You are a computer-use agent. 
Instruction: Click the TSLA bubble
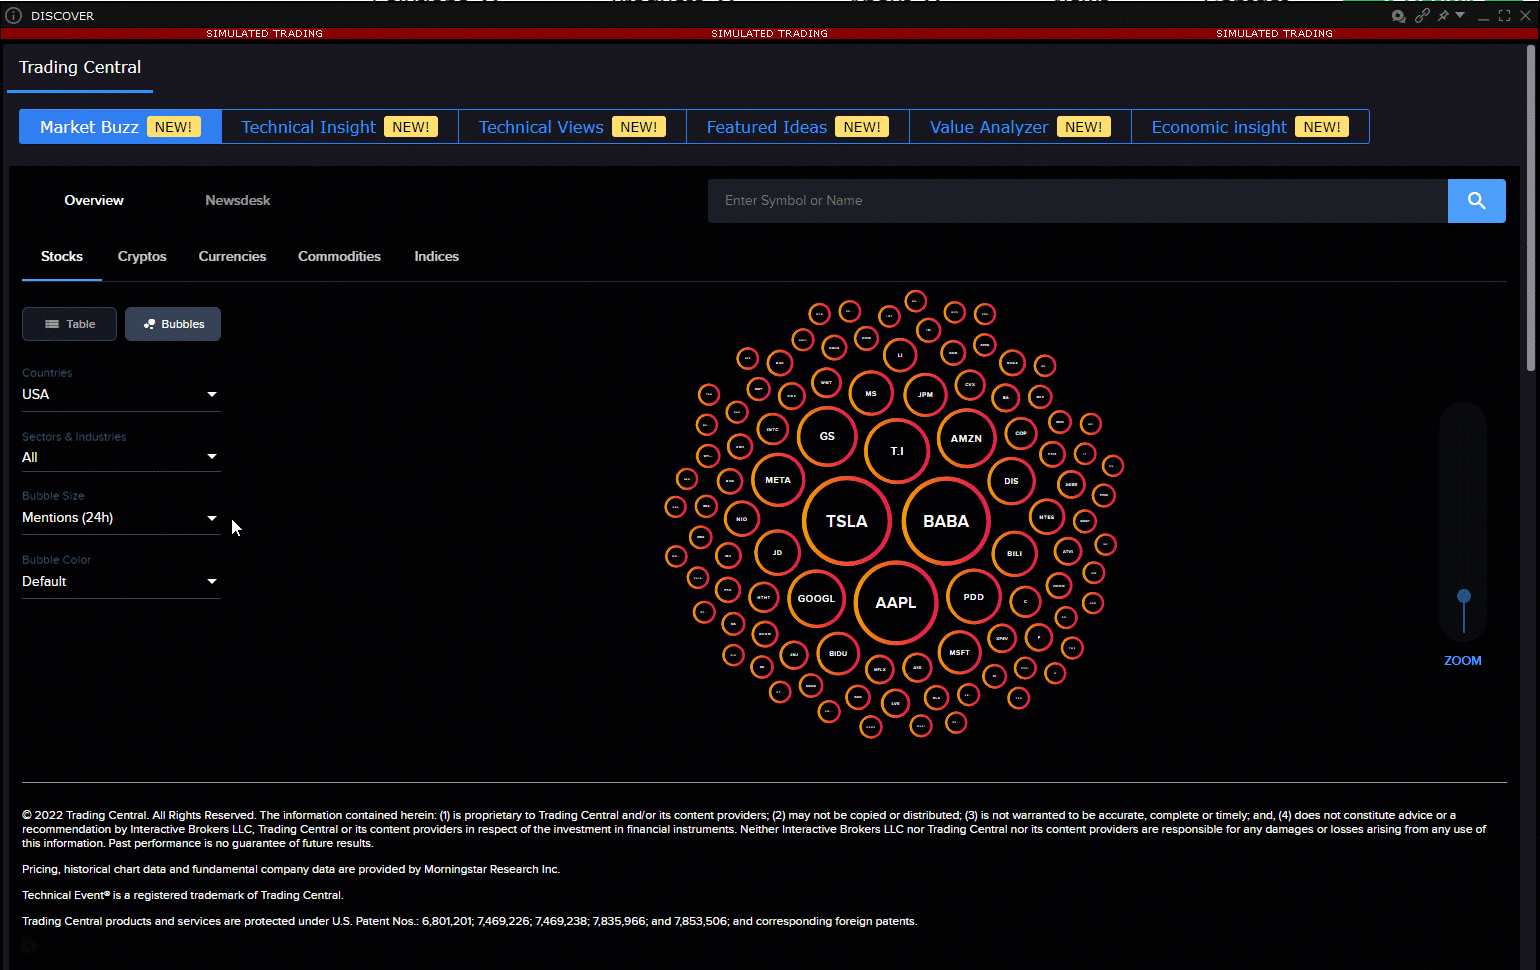[846, 521]
